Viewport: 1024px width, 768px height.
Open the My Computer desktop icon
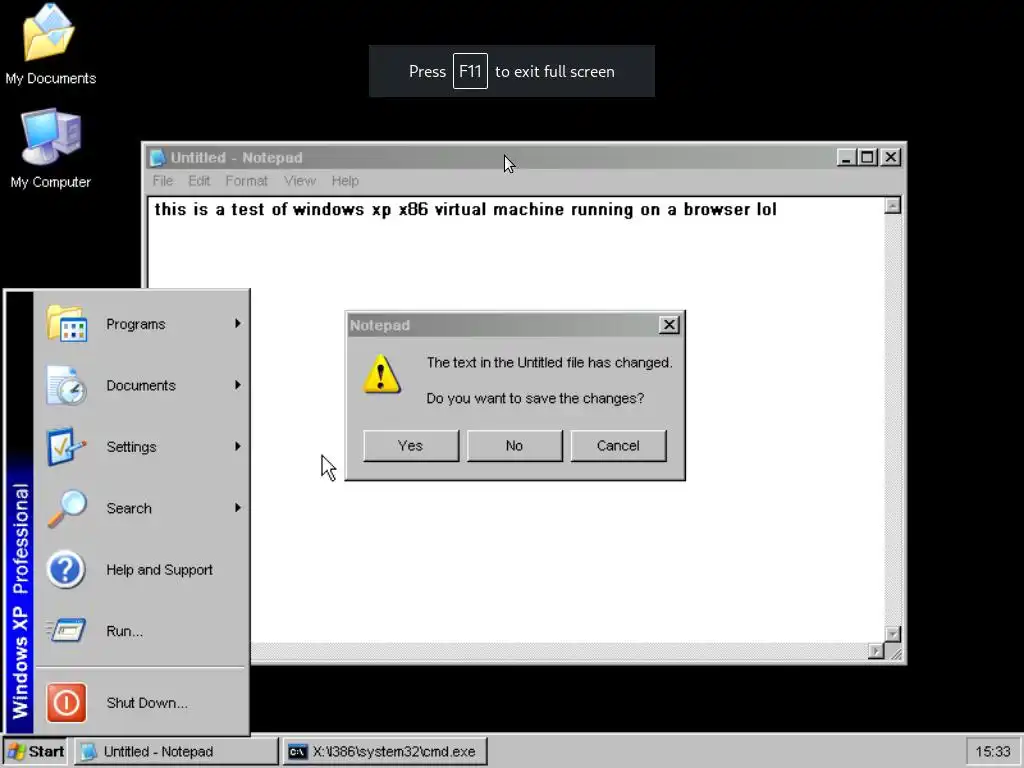pos(50,149)
